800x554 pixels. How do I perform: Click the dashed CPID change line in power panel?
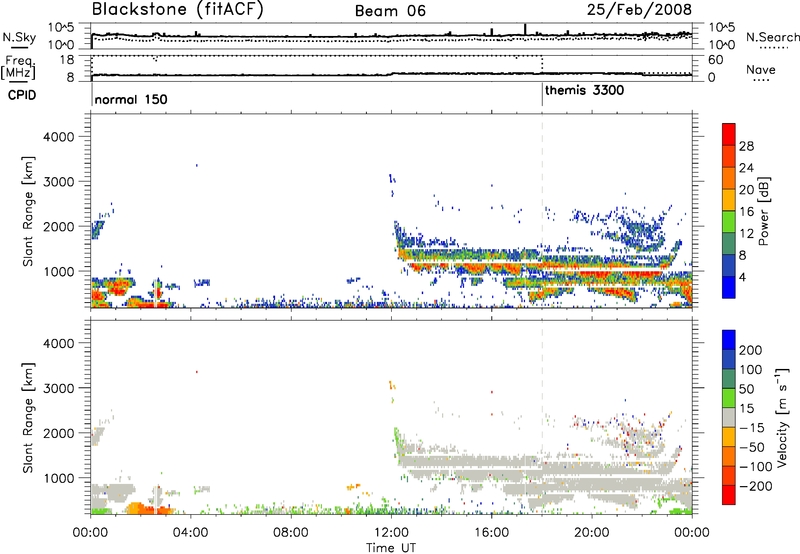542,211
